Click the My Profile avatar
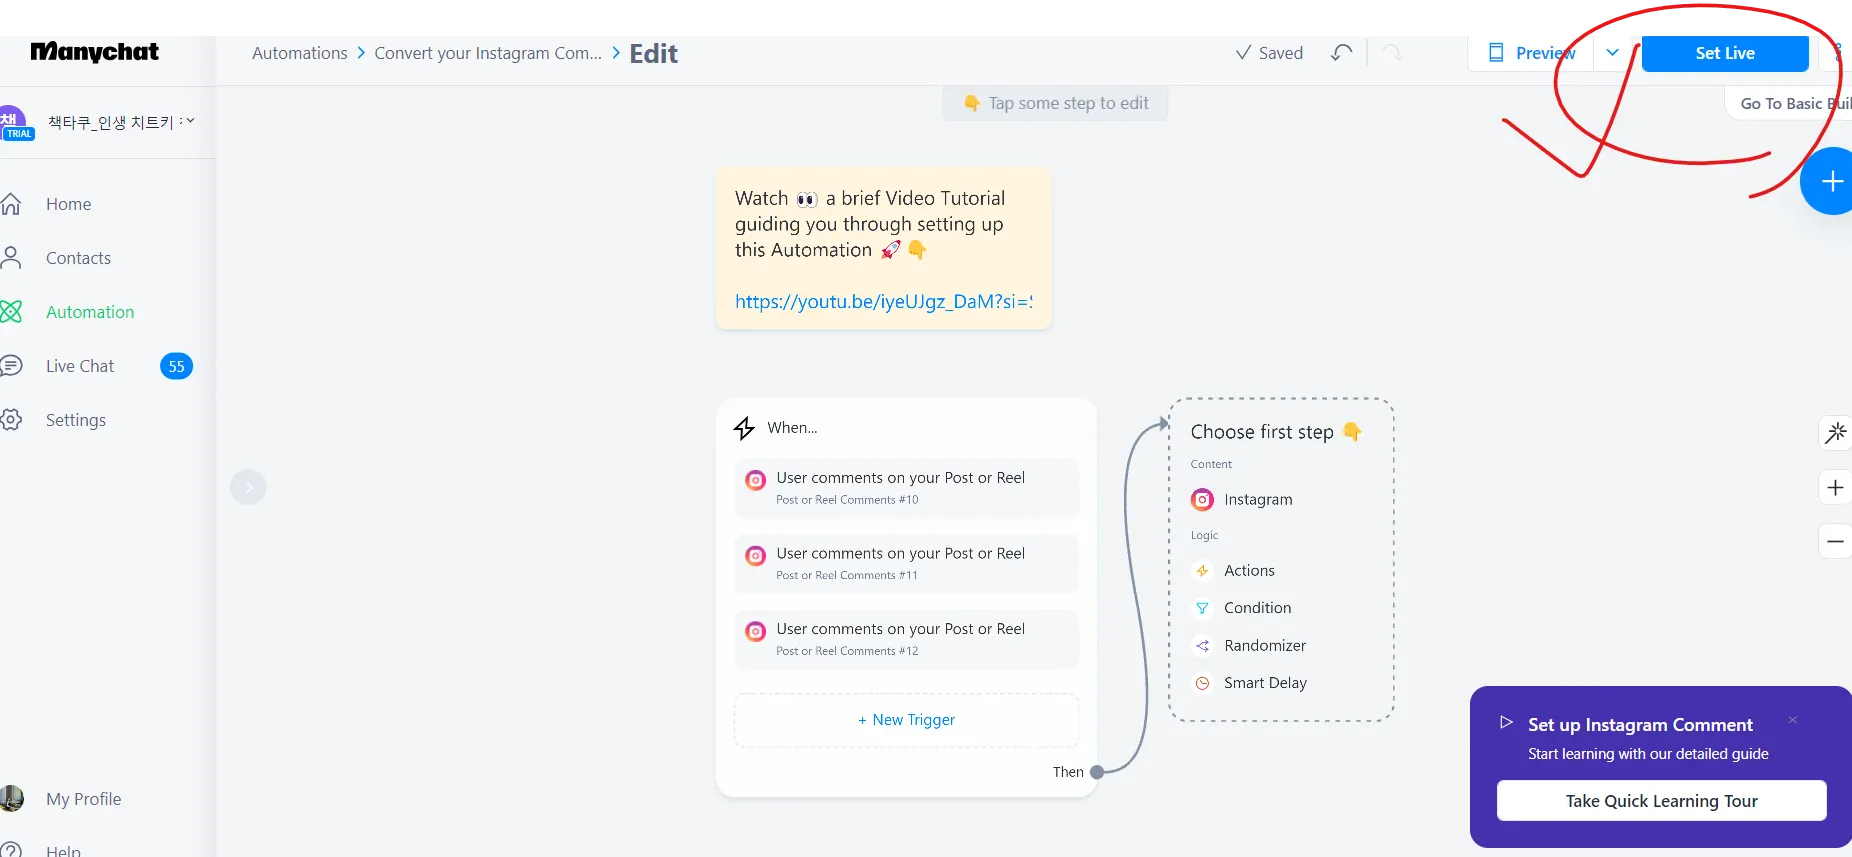The height and width of the screenshot is (857, 1852). [11, 798]
